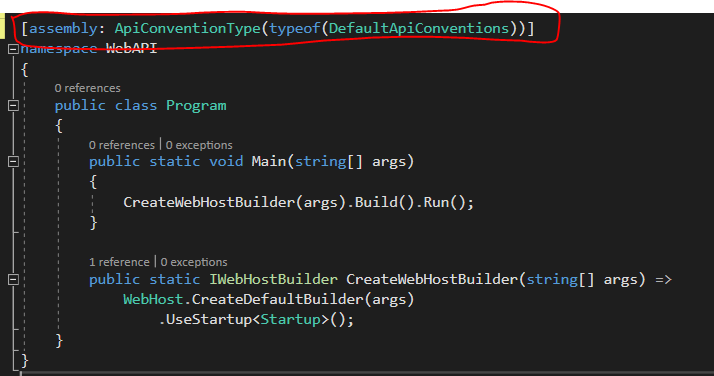Click the DefaultApiConventions type name

coord(419,29)
